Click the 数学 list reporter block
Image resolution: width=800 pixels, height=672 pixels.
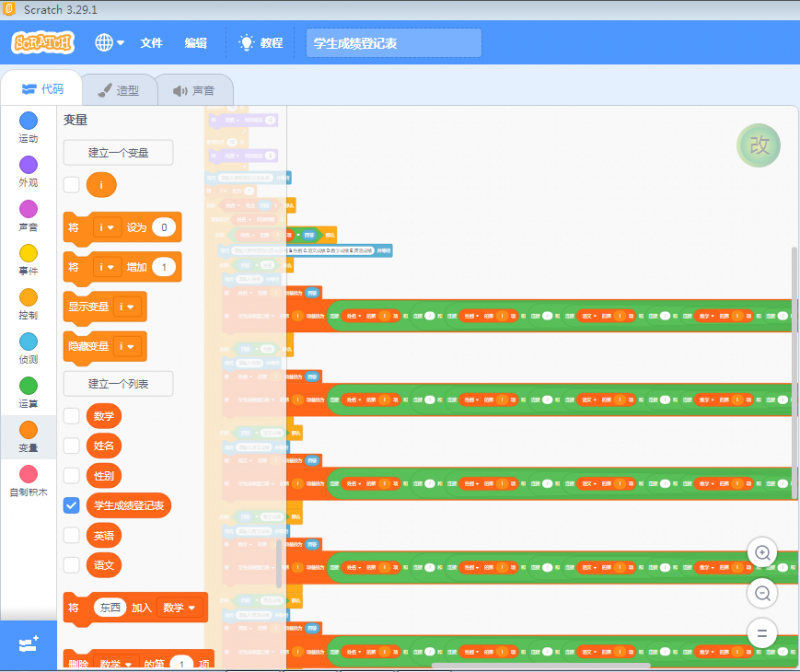tap(104, 416)
